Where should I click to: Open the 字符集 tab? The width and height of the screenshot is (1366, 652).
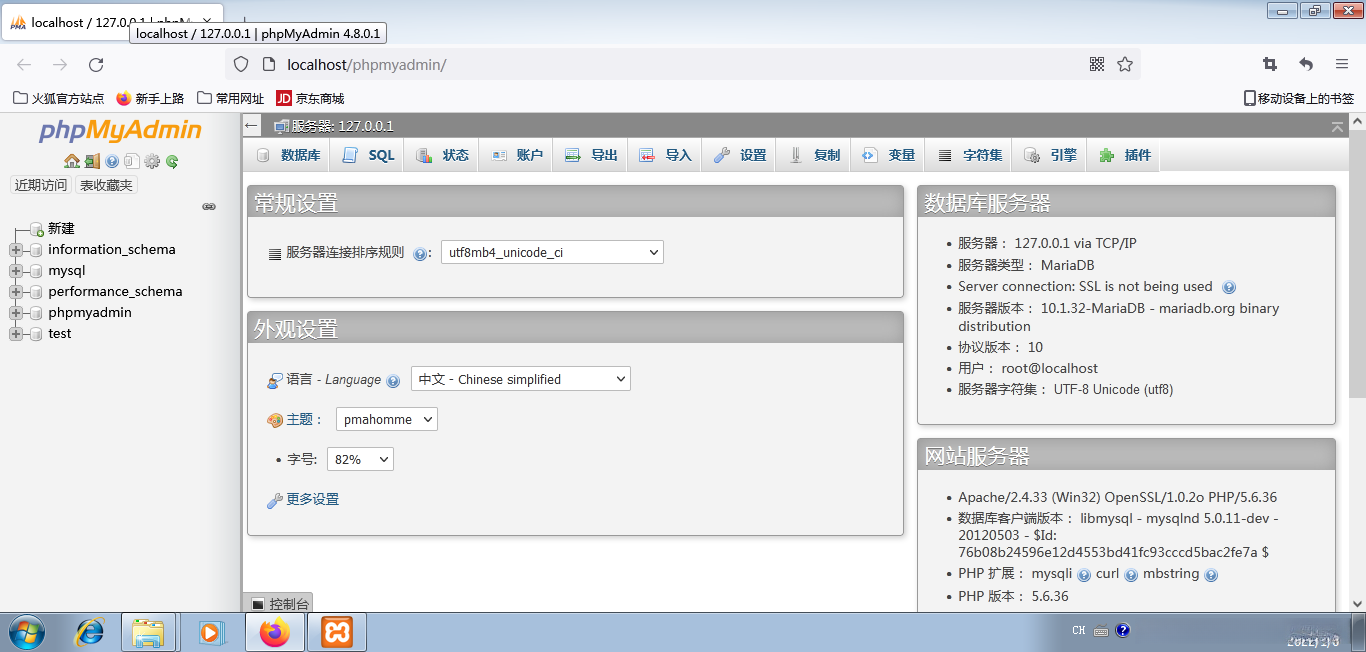(x=969, y=155)
